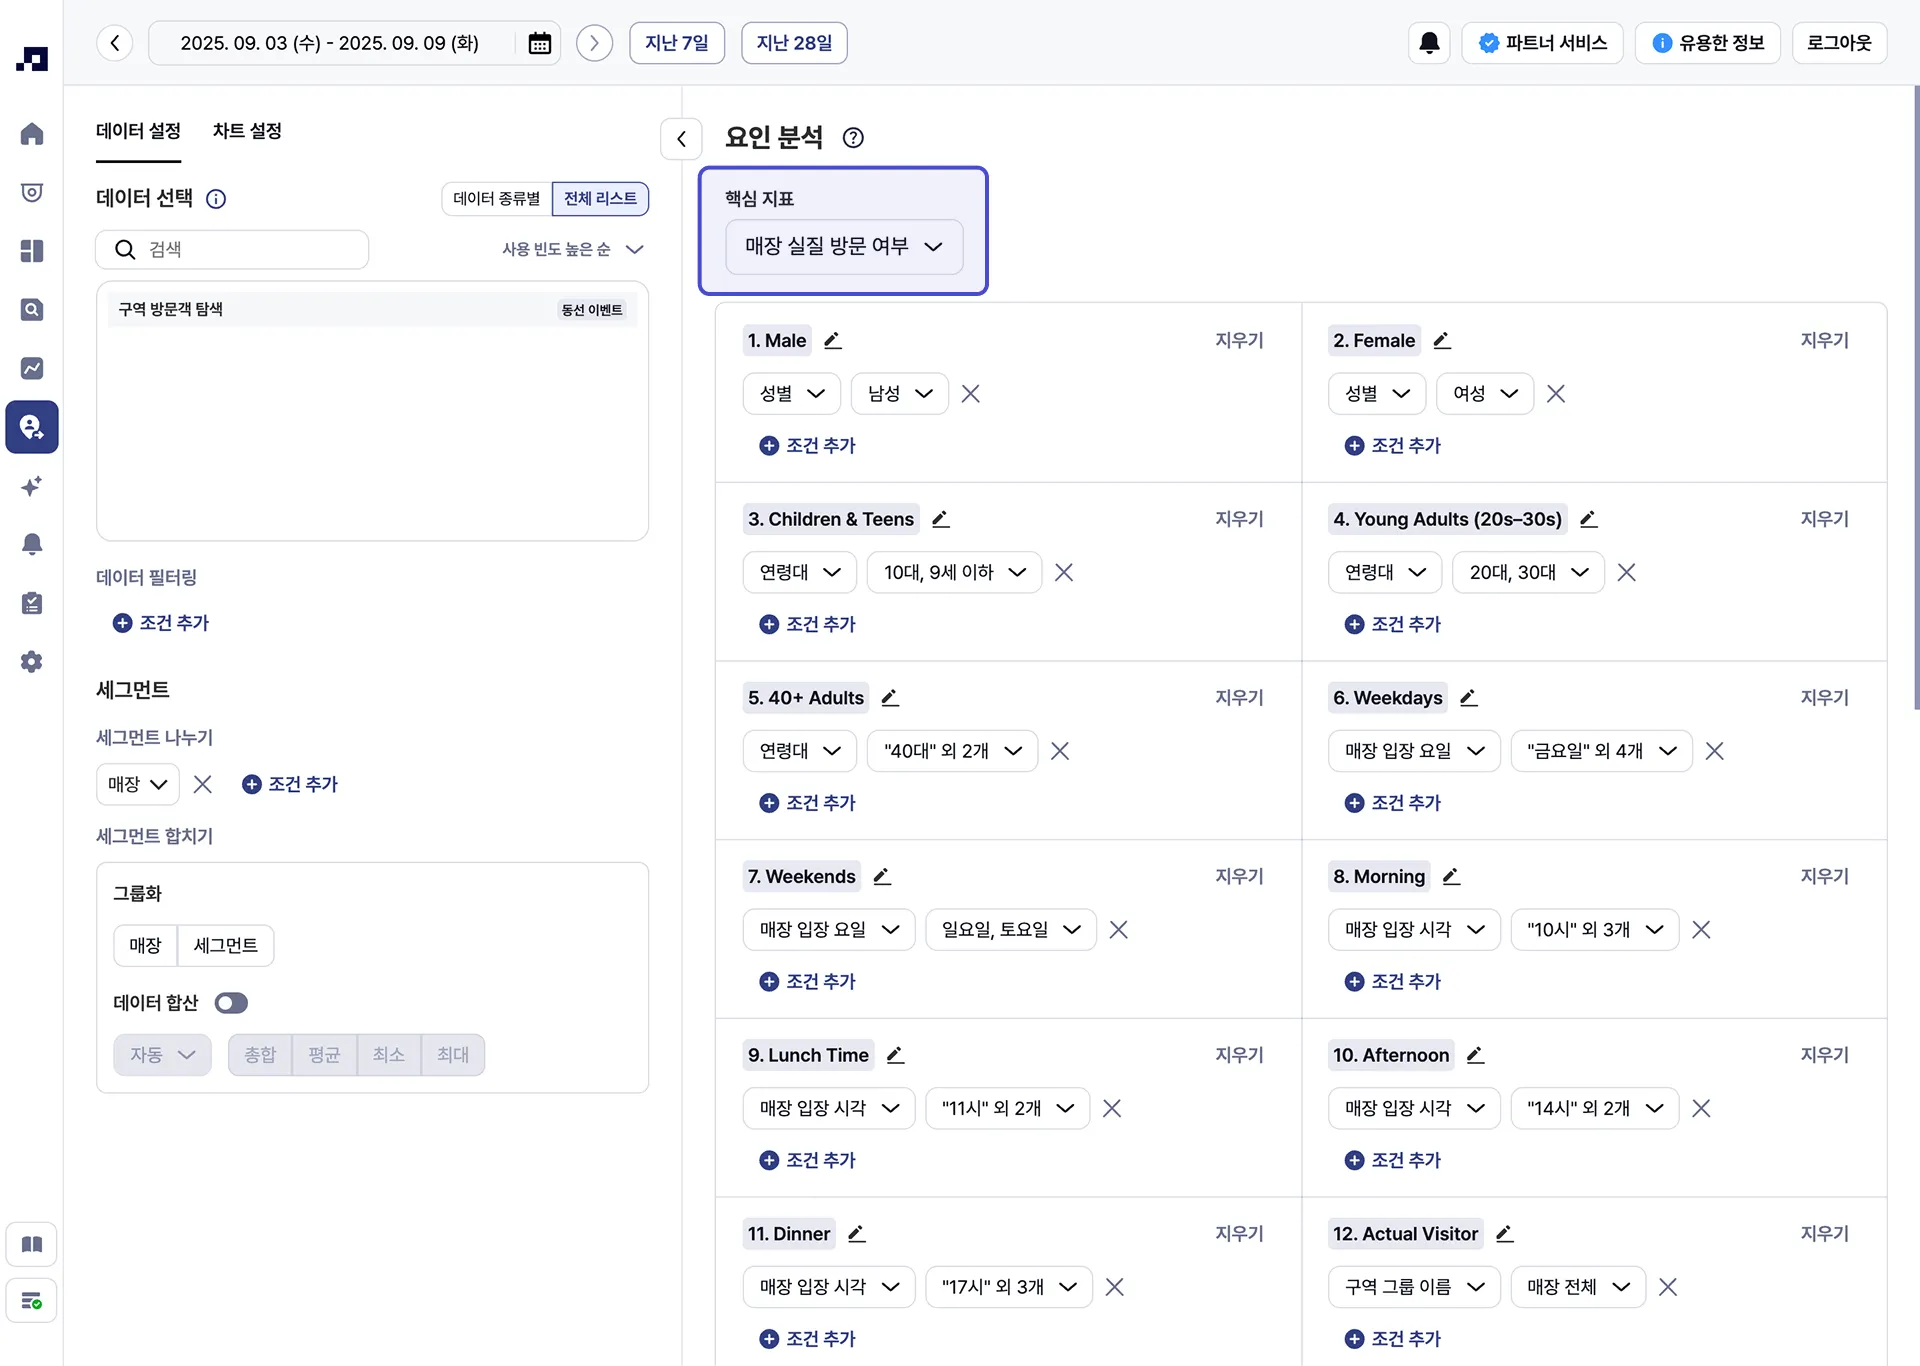1920x1366 pixels.
Task: Open the 매장 실질 방문 여부 dropdown
Action: (x=843, y=246)
